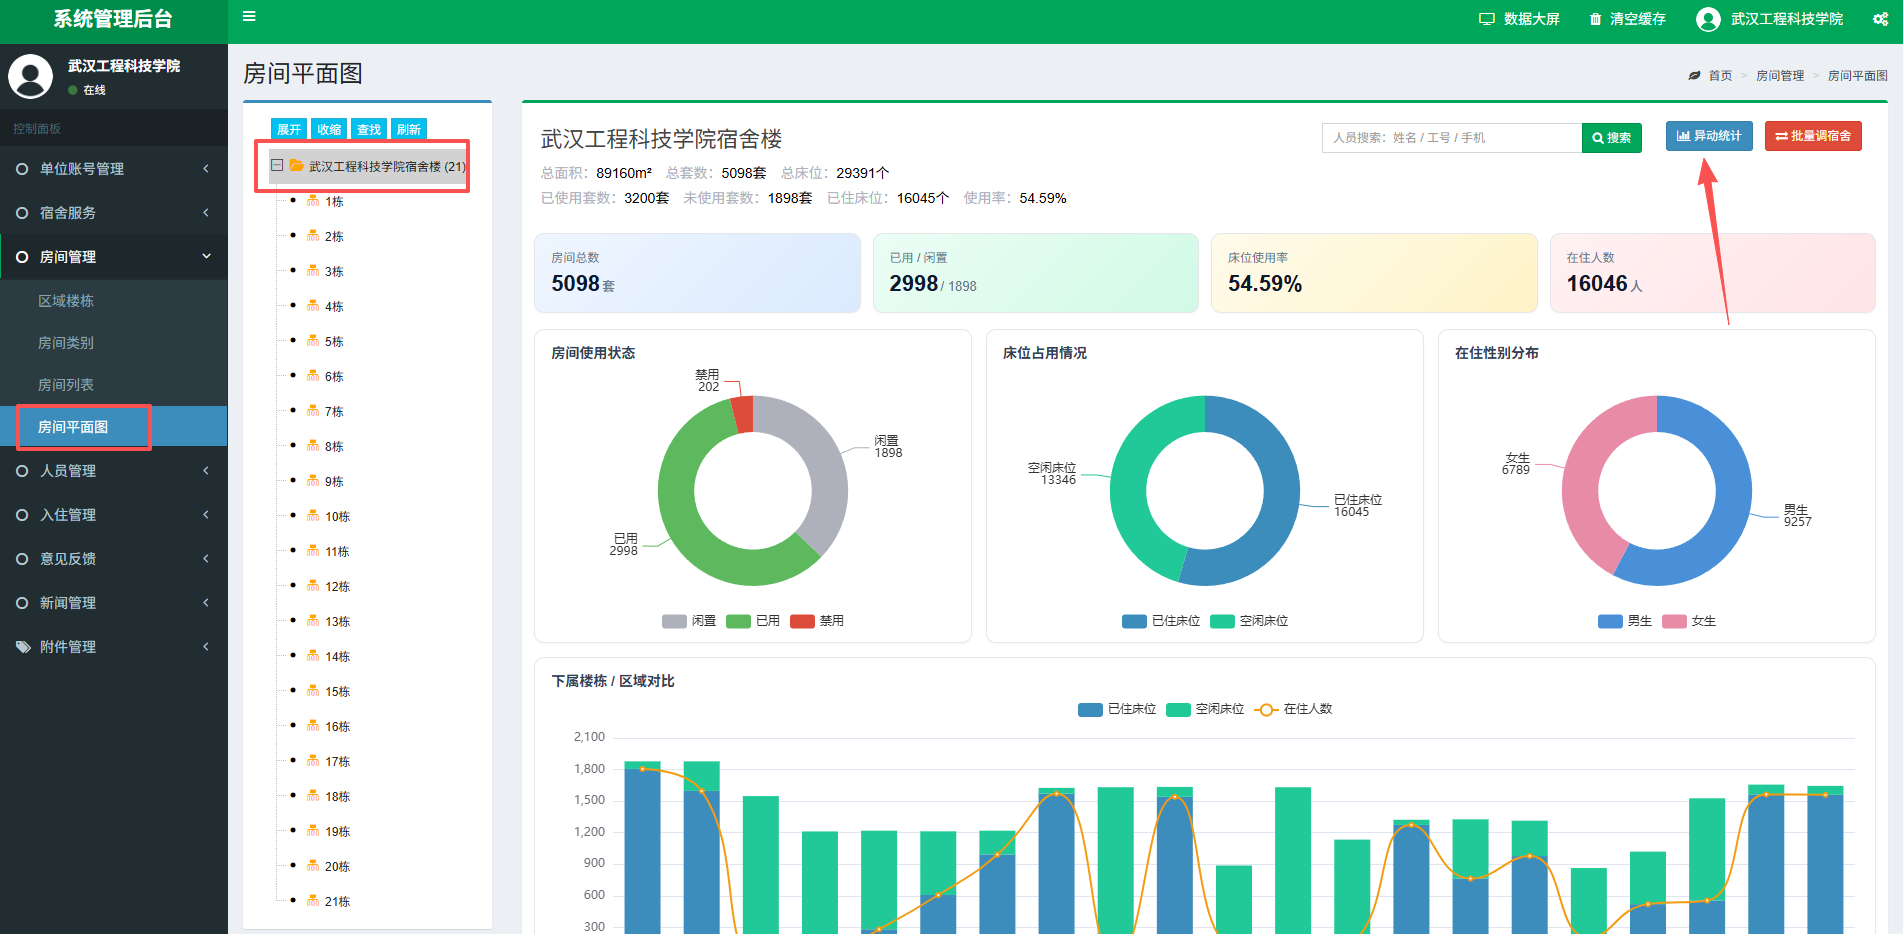Image resolution: width=1904 pixels, height=934 pixels.
Task: Click the user avatar icon in top bar
Action: point(1708,19)
